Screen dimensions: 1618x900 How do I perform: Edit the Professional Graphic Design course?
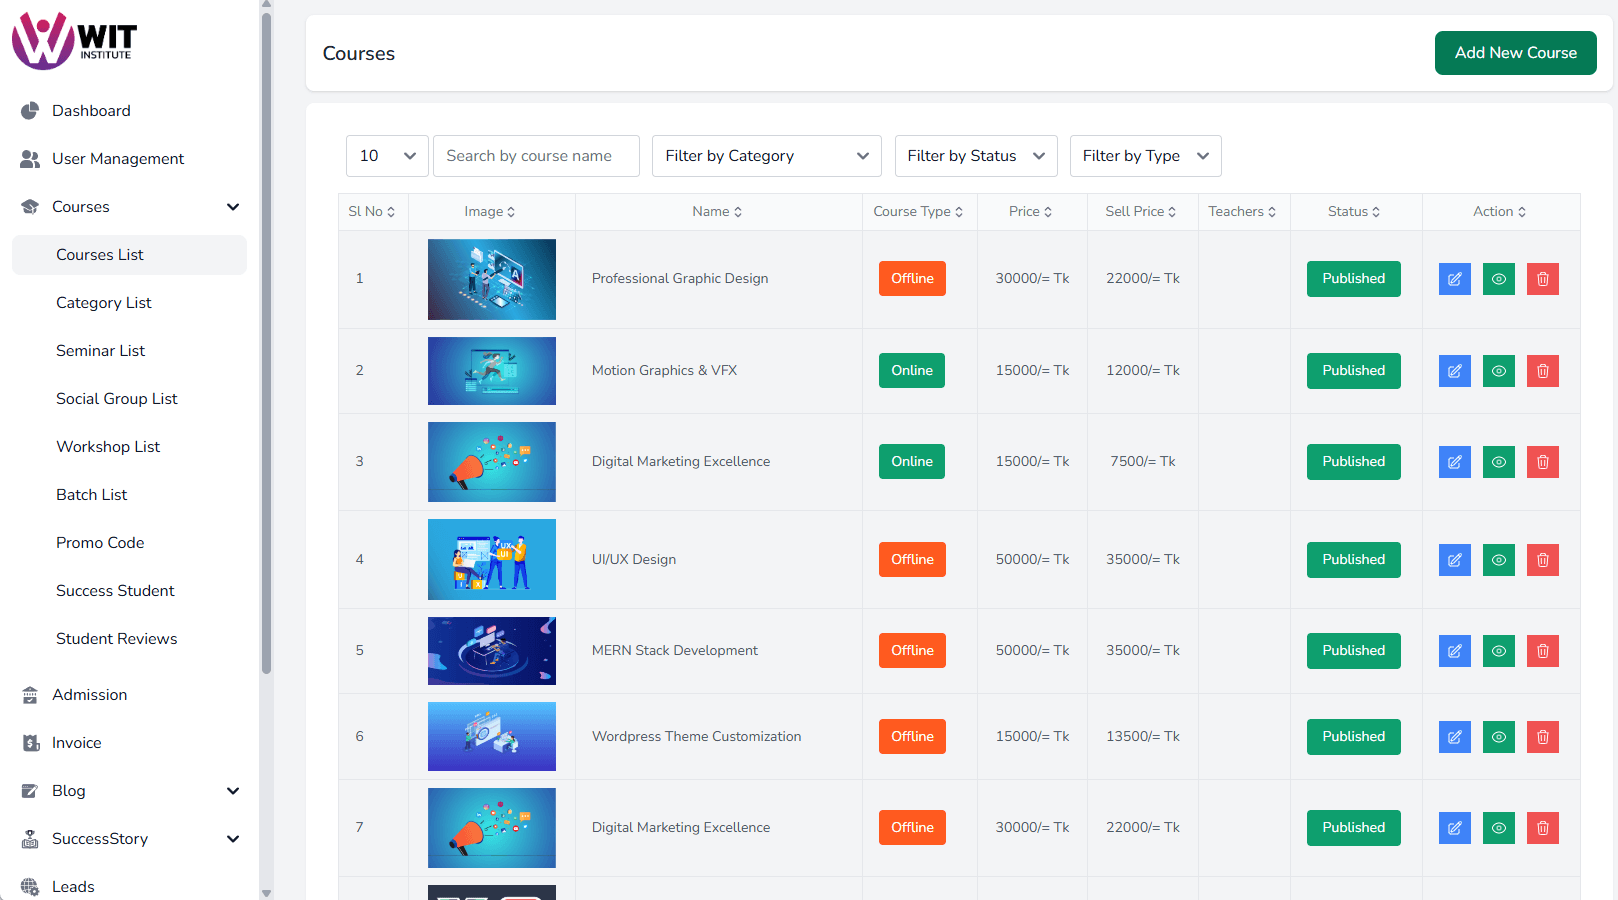[1454, 279]
